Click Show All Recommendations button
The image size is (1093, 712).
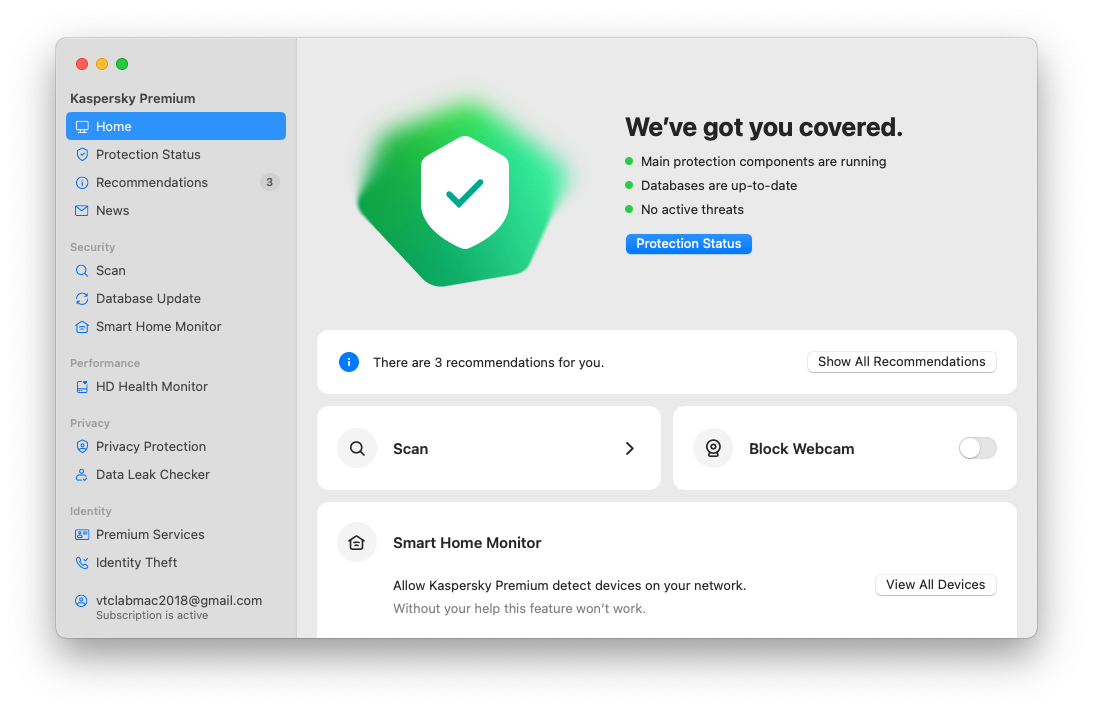[x=901, y=362]
